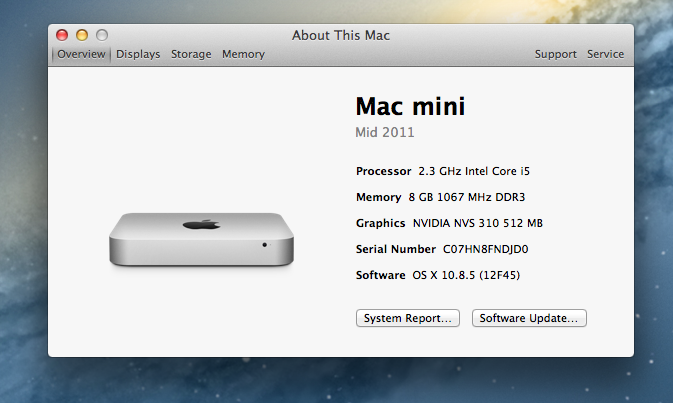Click the Mid 2011 model text
This screenshot has height=403, width=673.
[x=385, y=132]
